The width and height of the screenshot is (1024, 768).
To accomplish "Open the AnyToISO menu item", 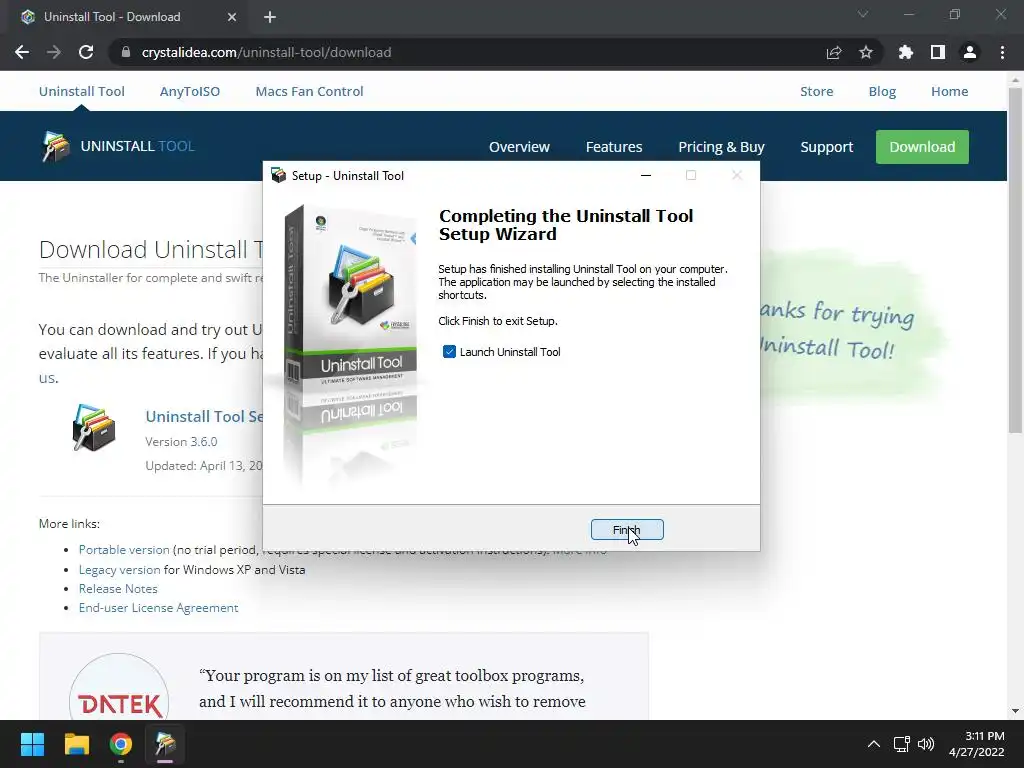I will click(x=190, y=91).
